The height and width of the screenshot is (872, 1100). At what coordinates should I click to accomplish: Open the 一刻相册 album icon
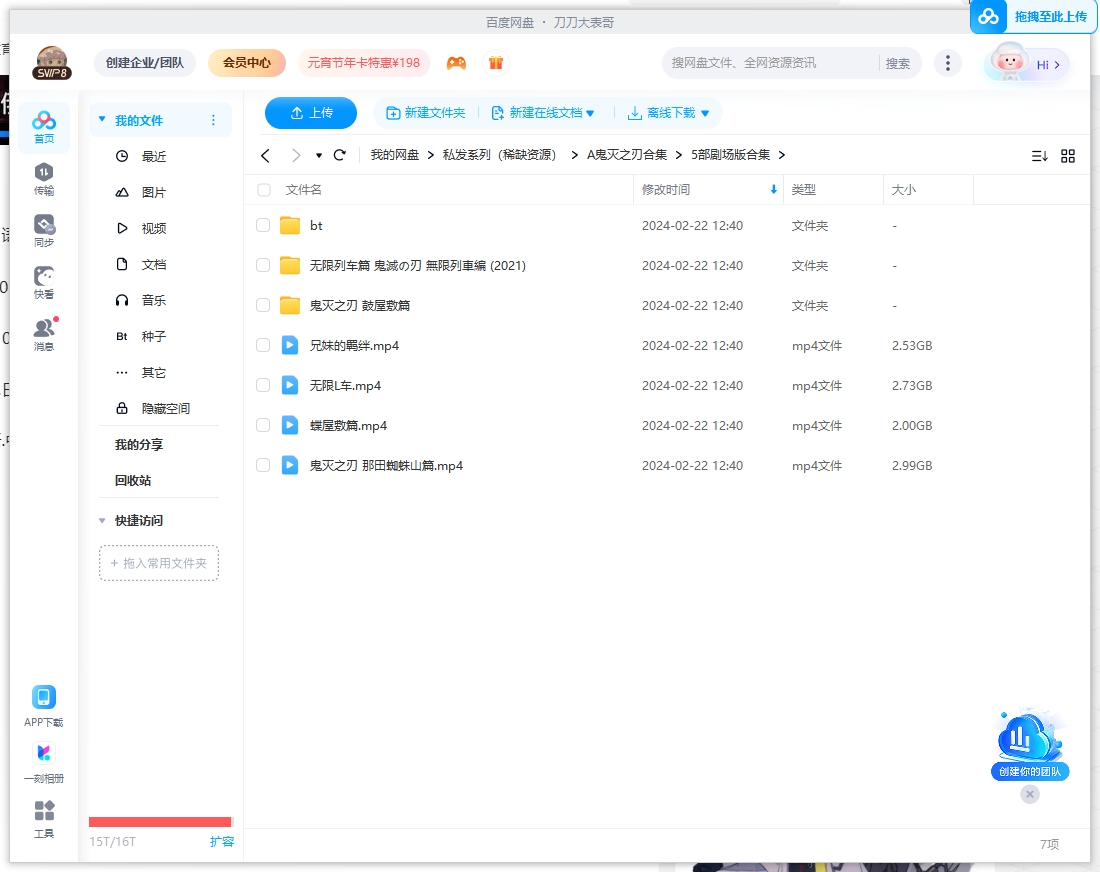coord(44,761)
